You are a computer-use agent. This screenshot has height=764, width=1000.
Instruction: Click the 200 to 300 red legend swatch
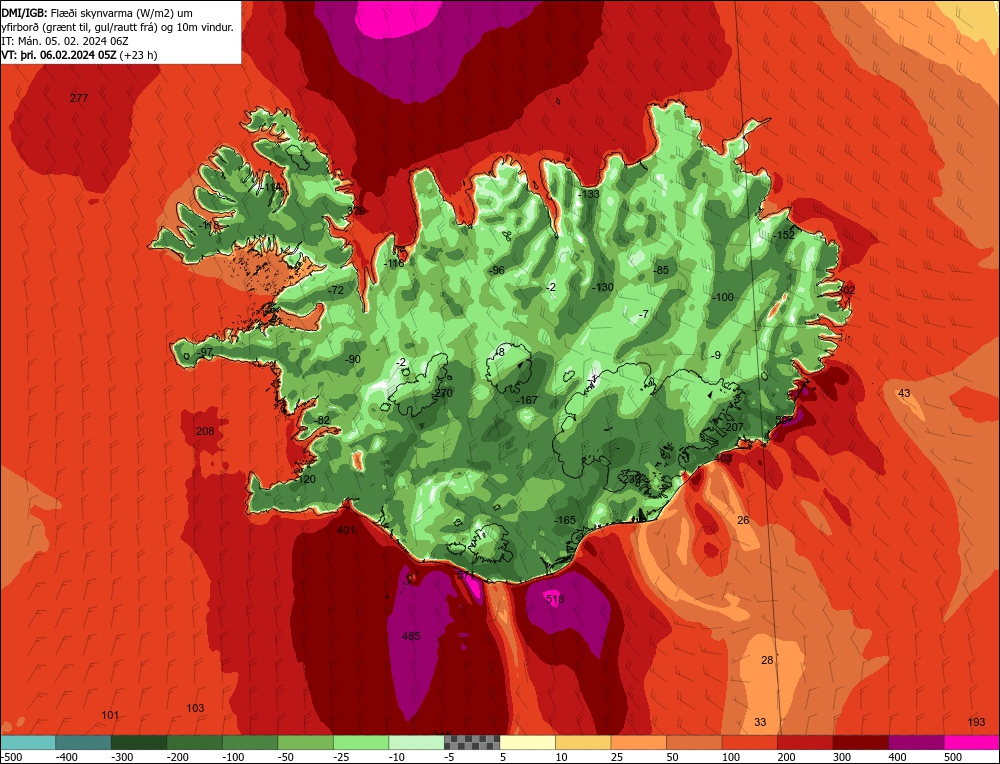[x=805, y=742]
